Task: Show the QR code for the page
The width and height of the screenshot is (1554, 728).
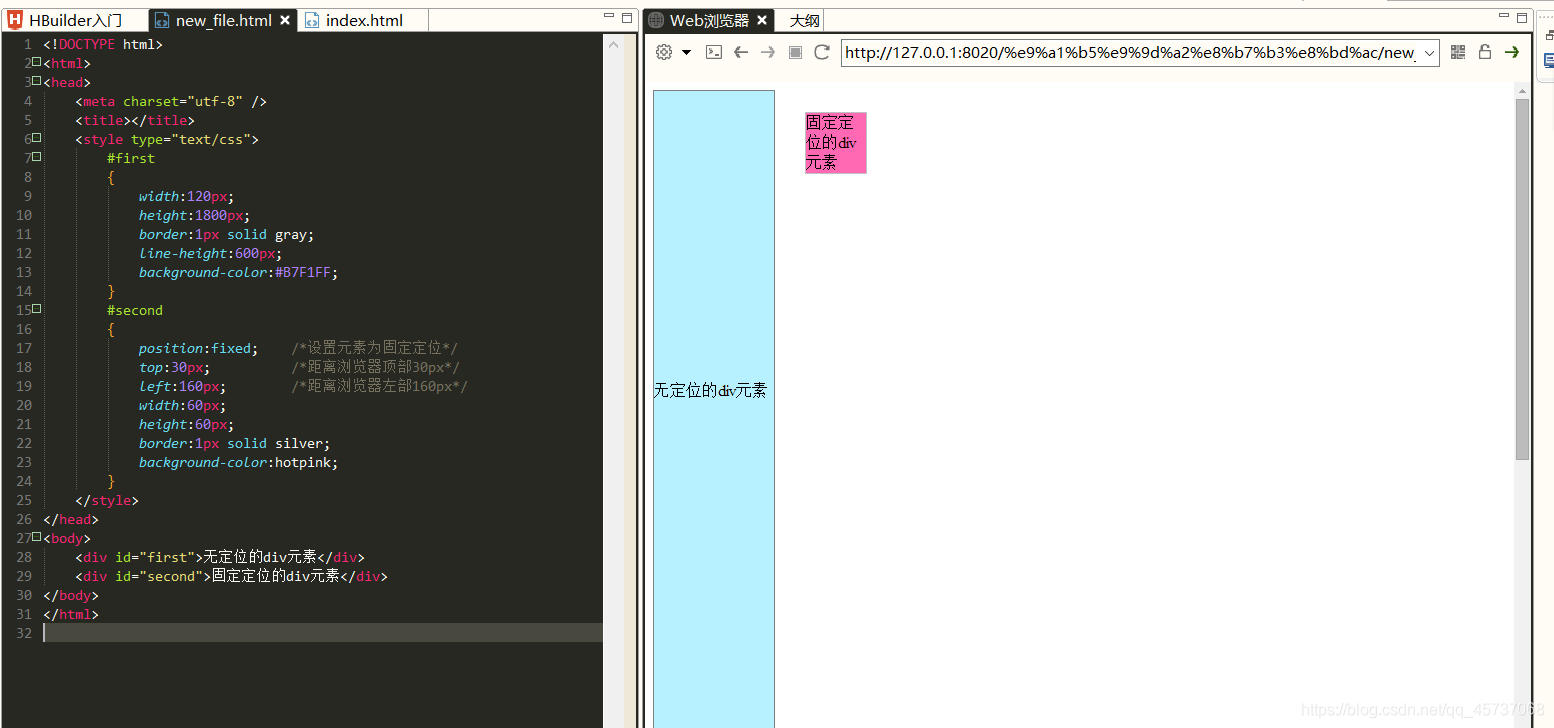Action: [1458, 52]
